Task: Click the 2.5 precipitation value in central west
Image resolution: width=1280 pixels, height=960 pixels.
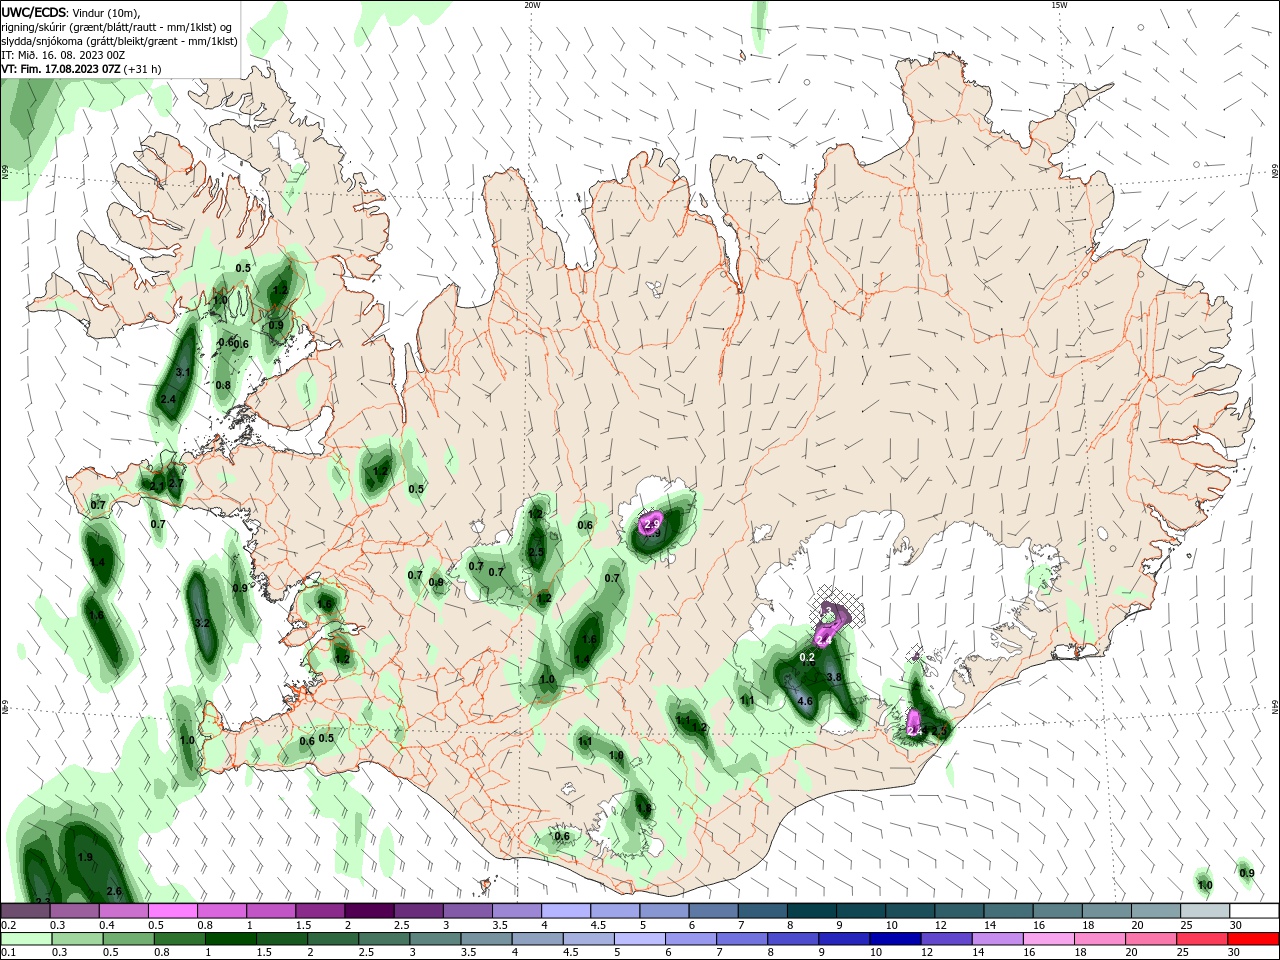Action: (536, 552)
